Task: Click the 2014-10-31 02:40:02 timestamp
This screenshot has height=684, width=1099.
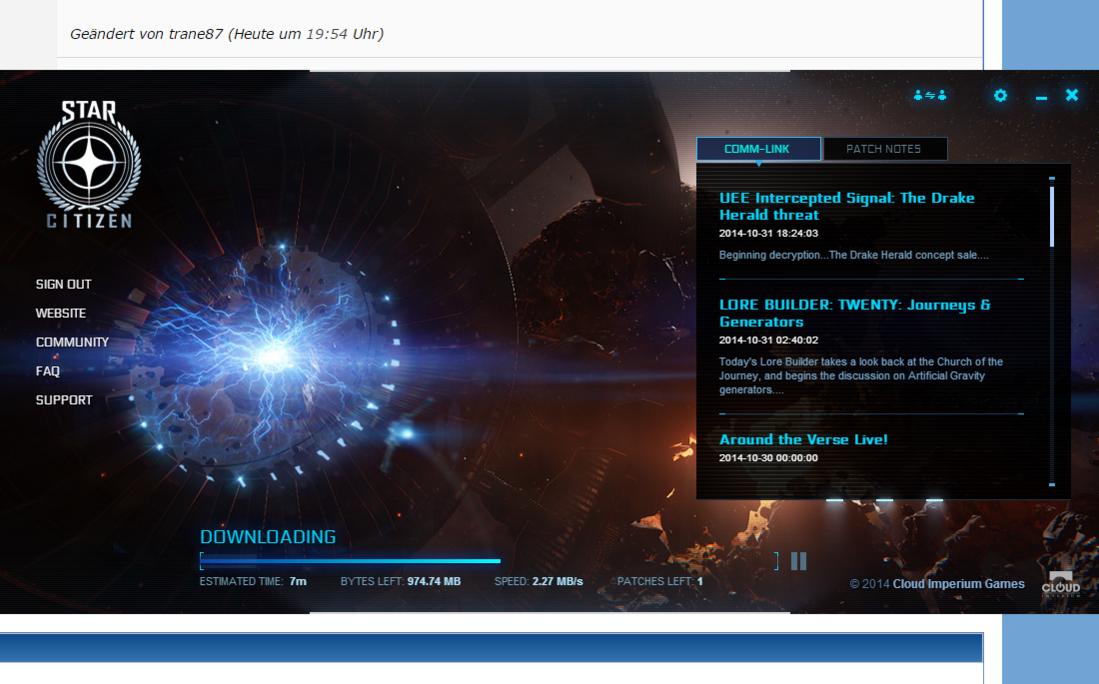Action: (768, 340)
